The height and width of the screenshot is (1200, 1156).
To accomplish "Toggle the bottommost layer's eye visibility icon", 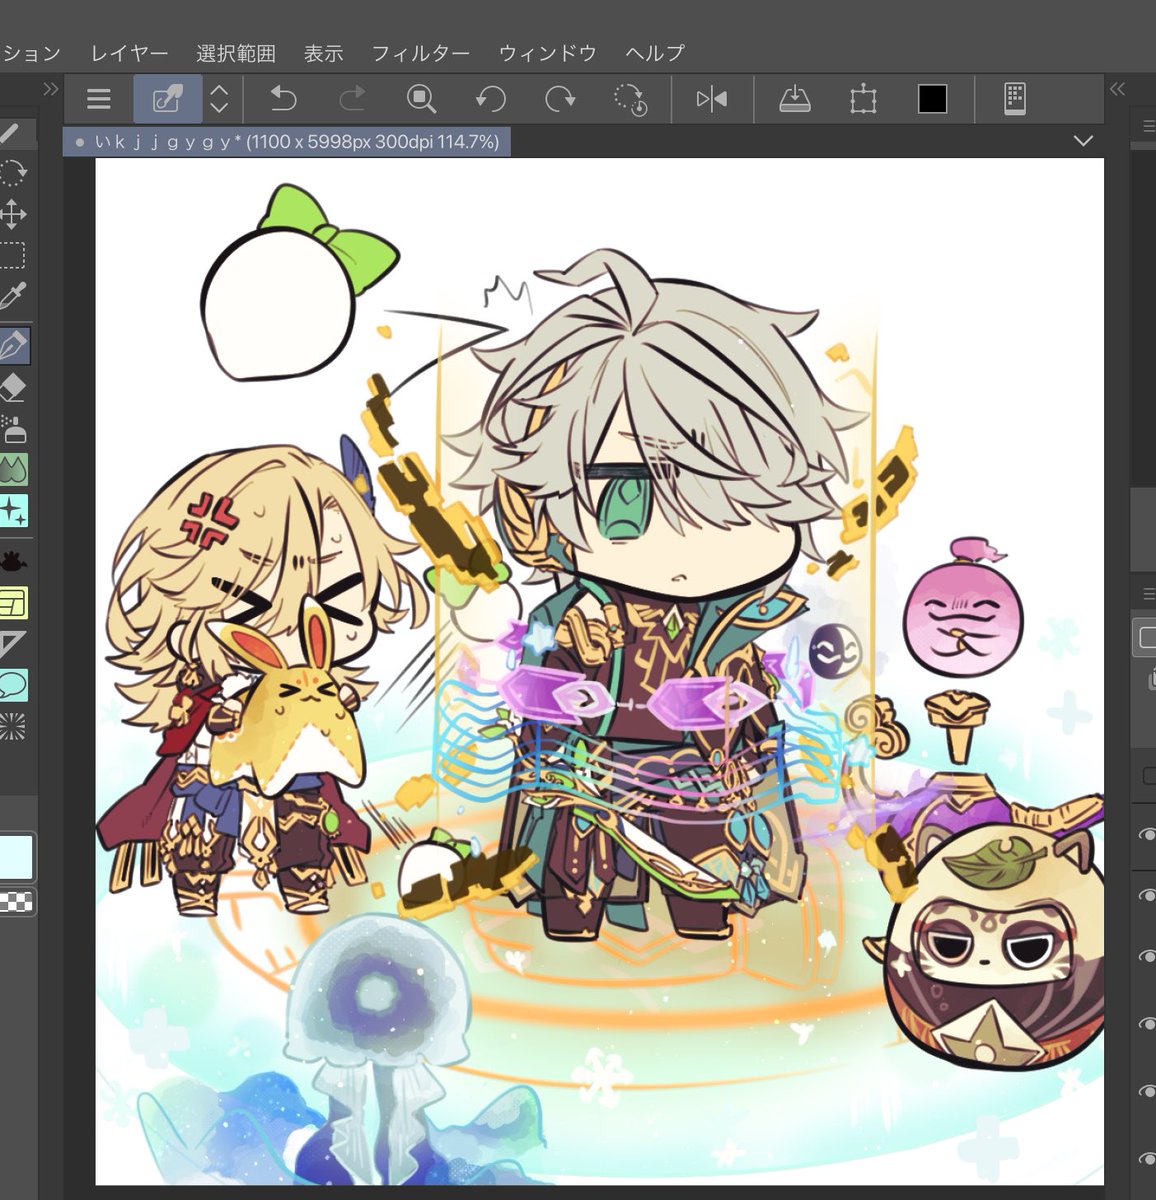I will 1146,1158.
